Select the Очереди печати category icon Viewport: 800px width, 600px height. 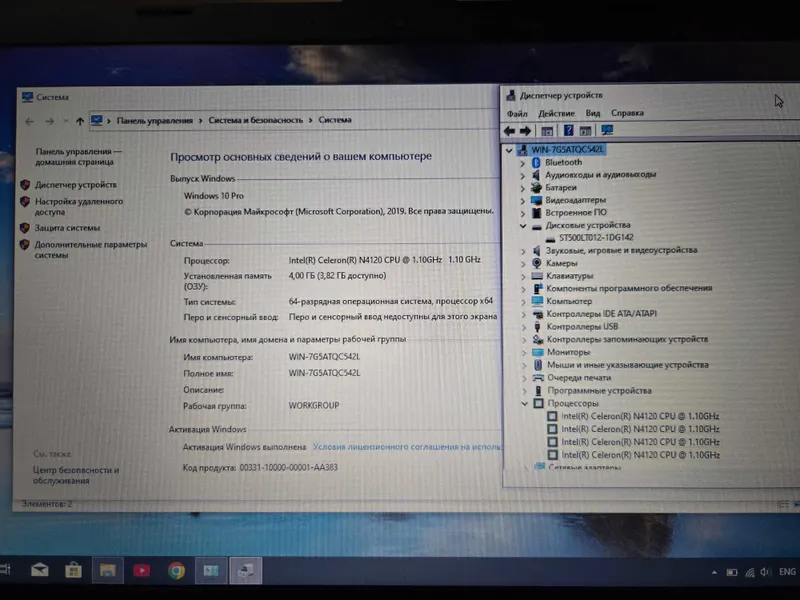tap(538, 378)
